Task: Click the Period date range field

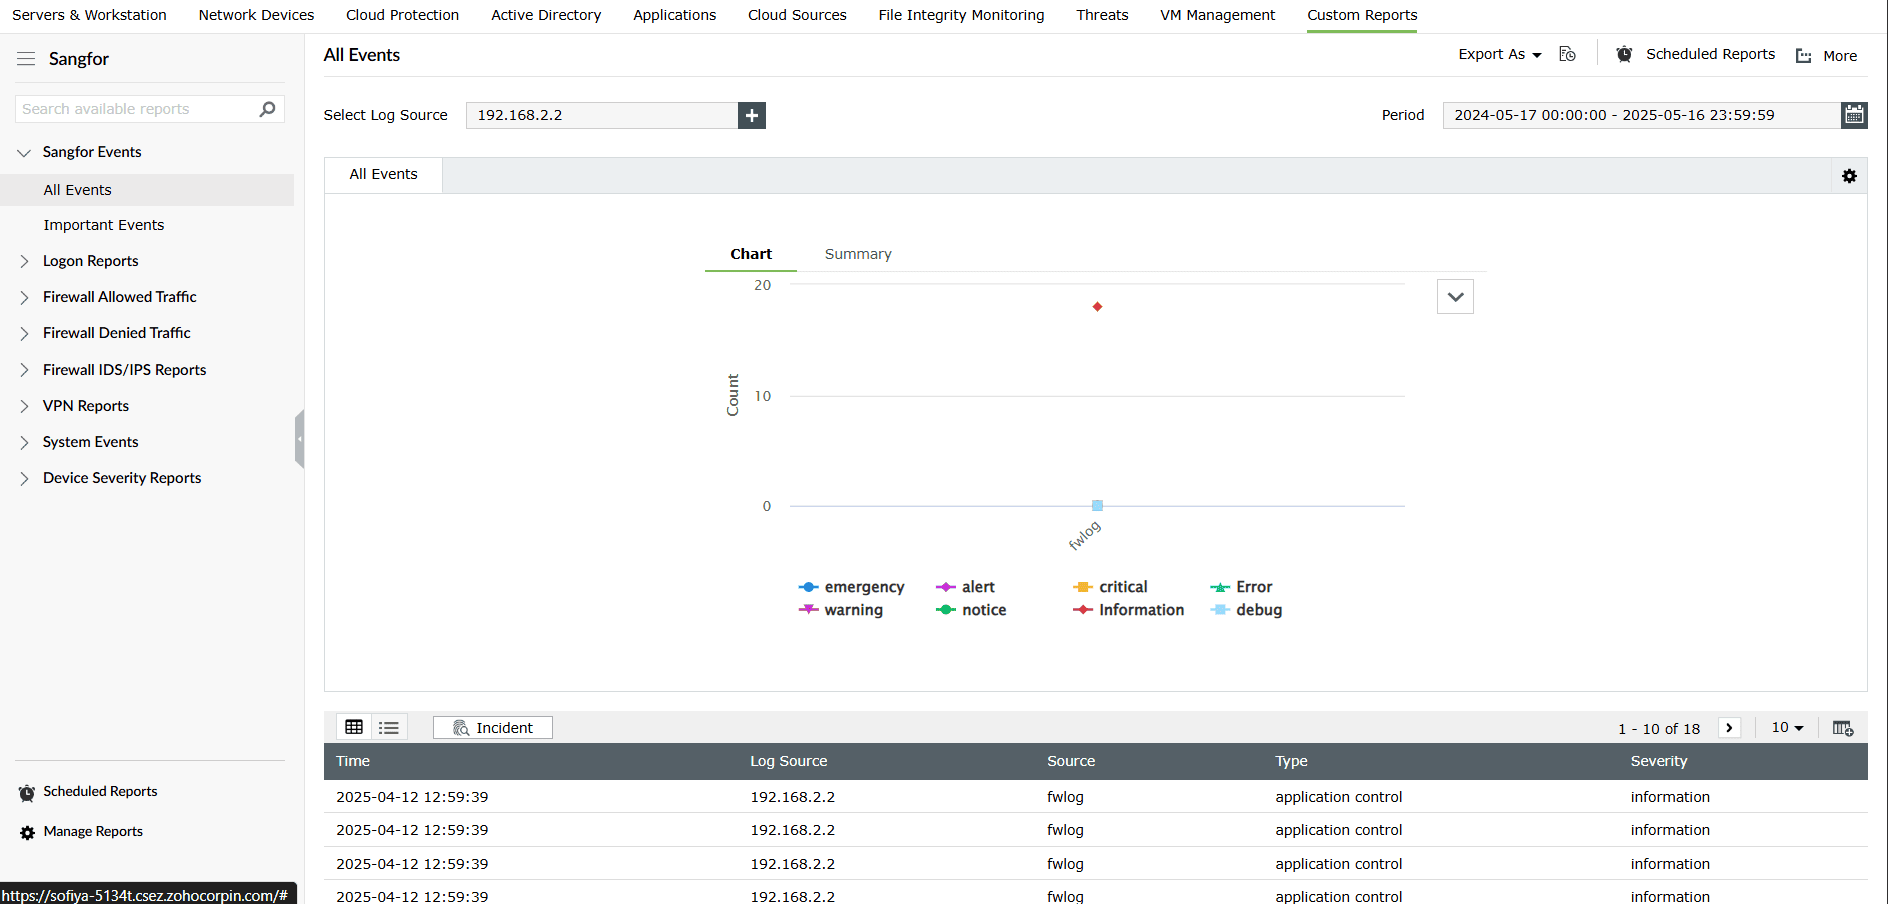Action: [x=1642, y=115]
